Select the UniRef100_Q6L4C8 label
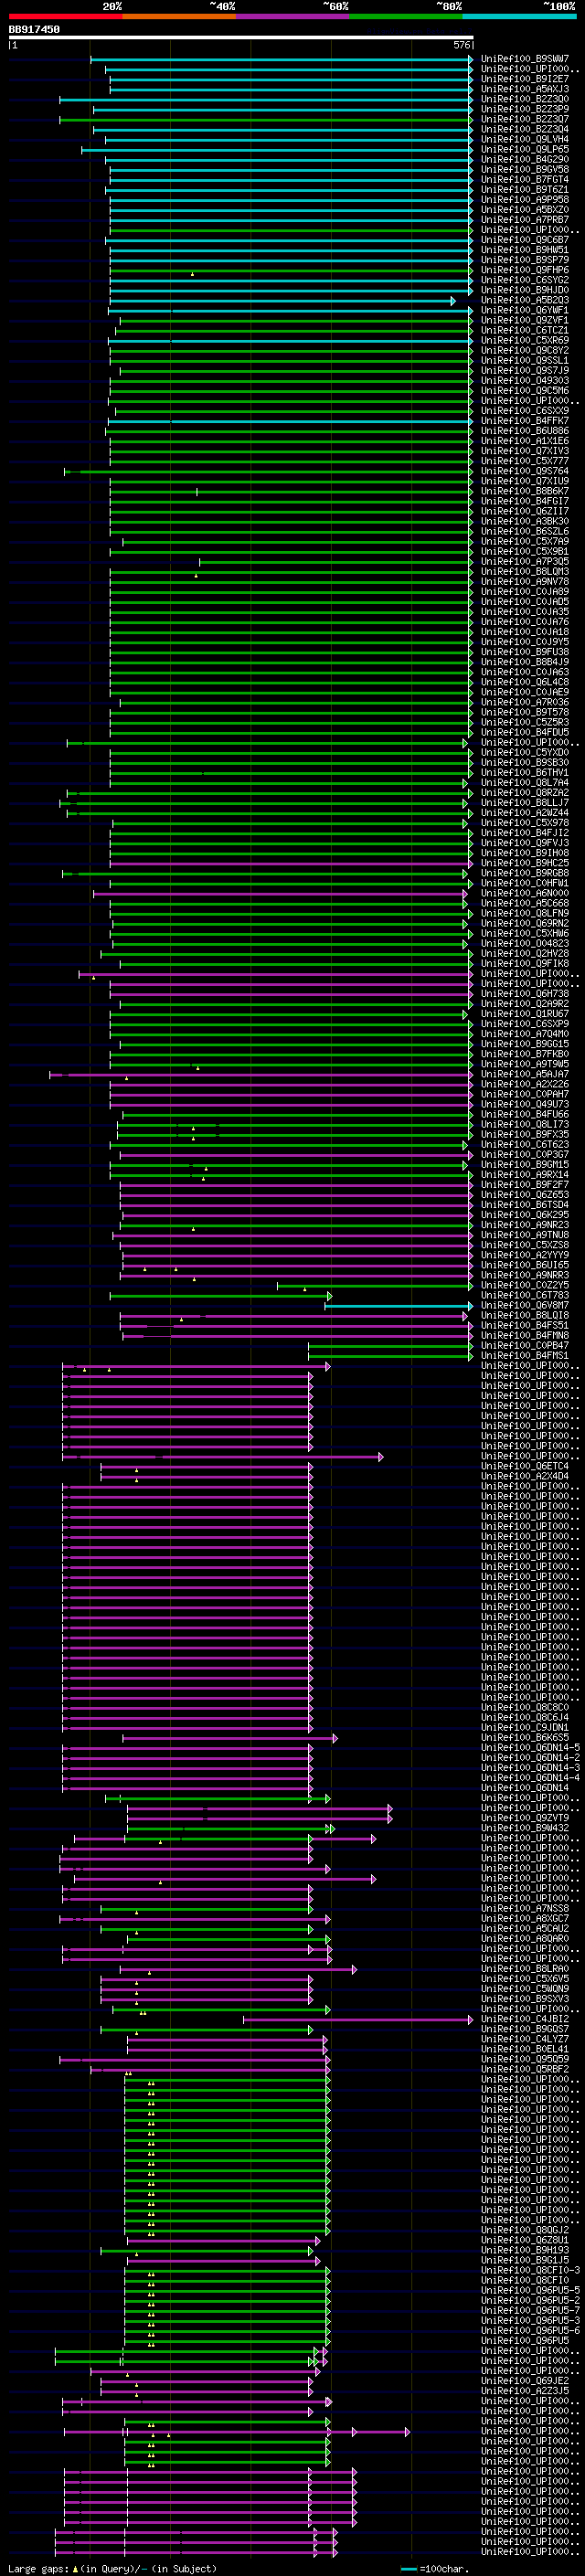The height and width of the screenshot is (2576, 585). (525, 682)
